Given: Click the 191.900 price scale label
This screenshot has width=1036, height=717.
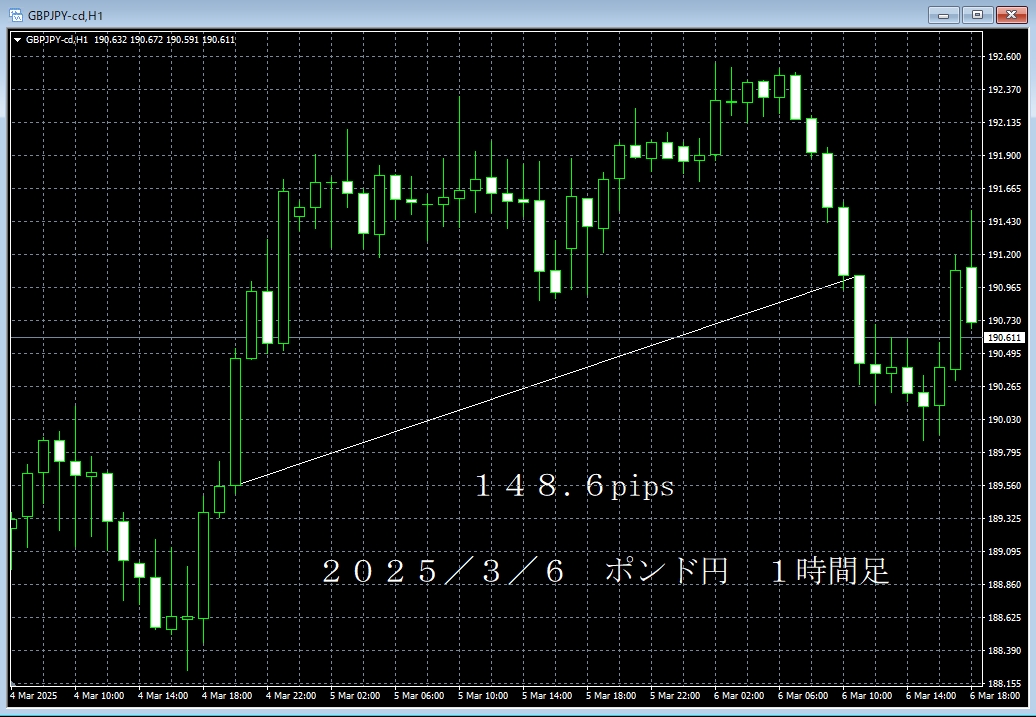Looking at the screenshot, I should pos(1004,156).
